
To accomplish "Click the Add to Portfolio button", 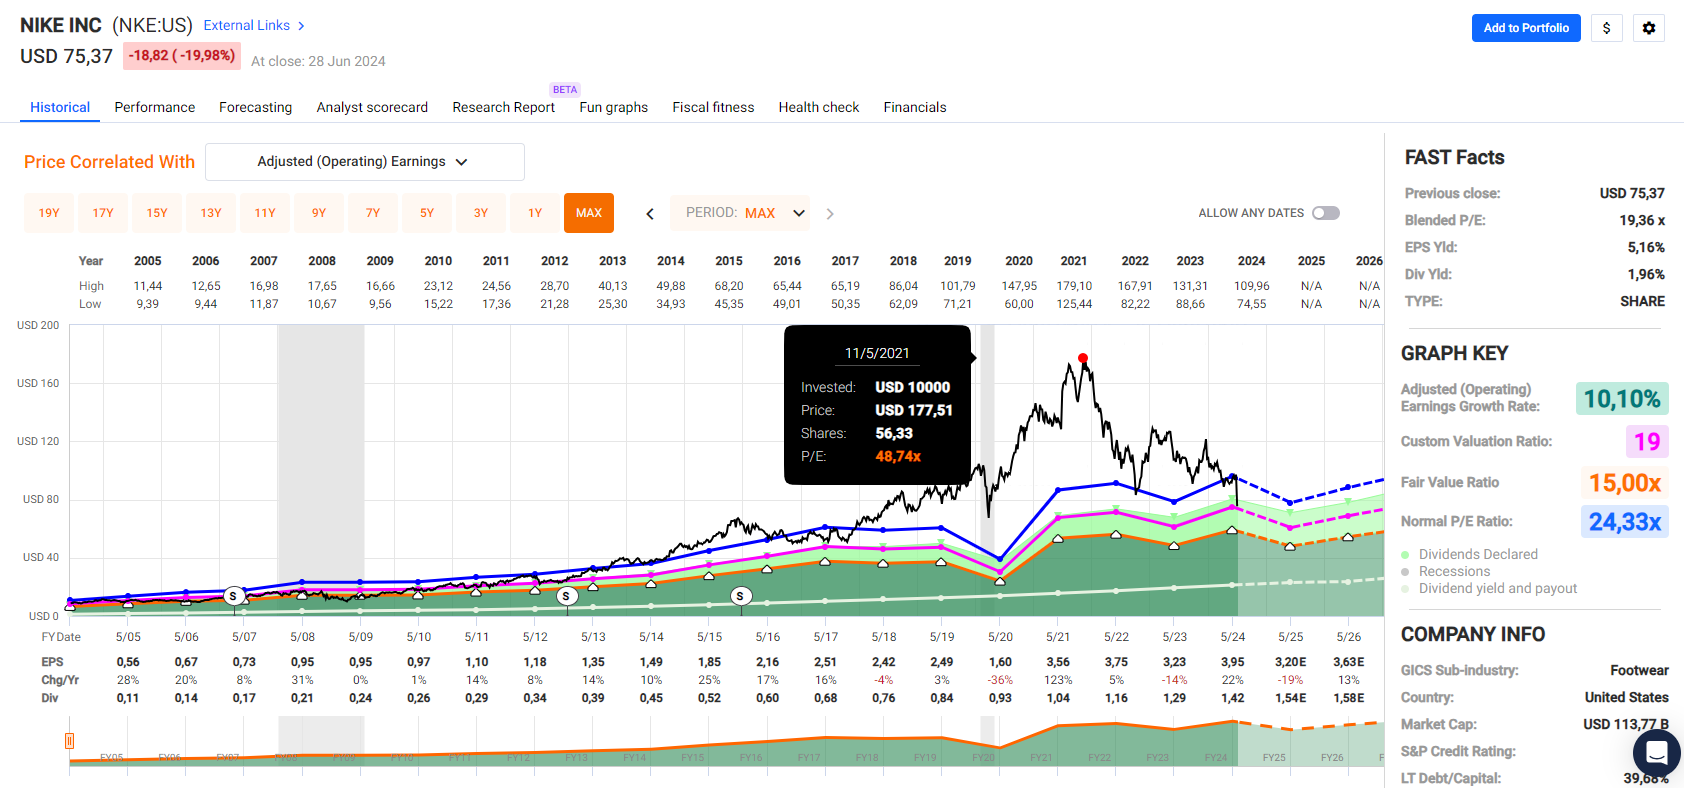I will click(1526, 28).
